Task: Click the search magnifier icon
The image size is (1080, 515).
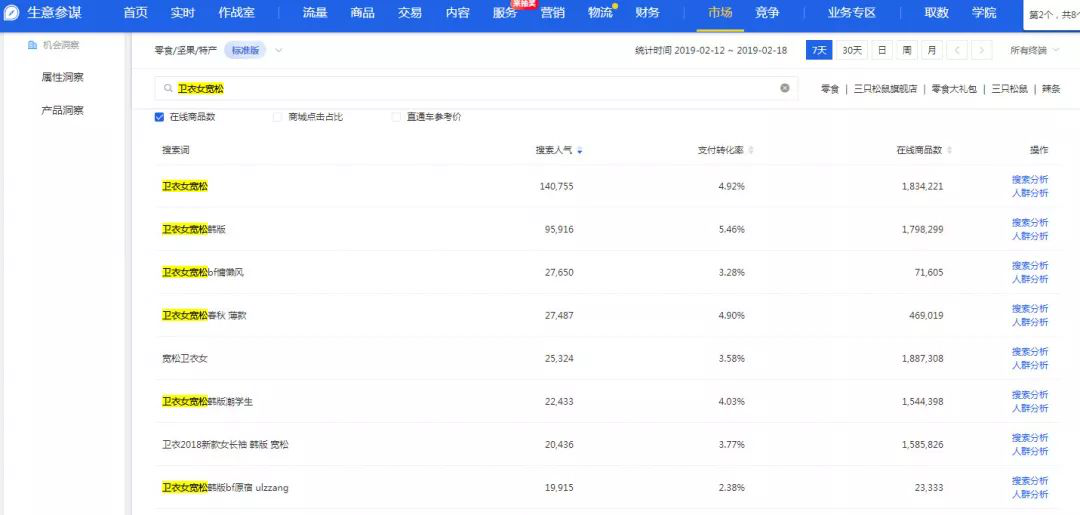Action: click(168, 89)
